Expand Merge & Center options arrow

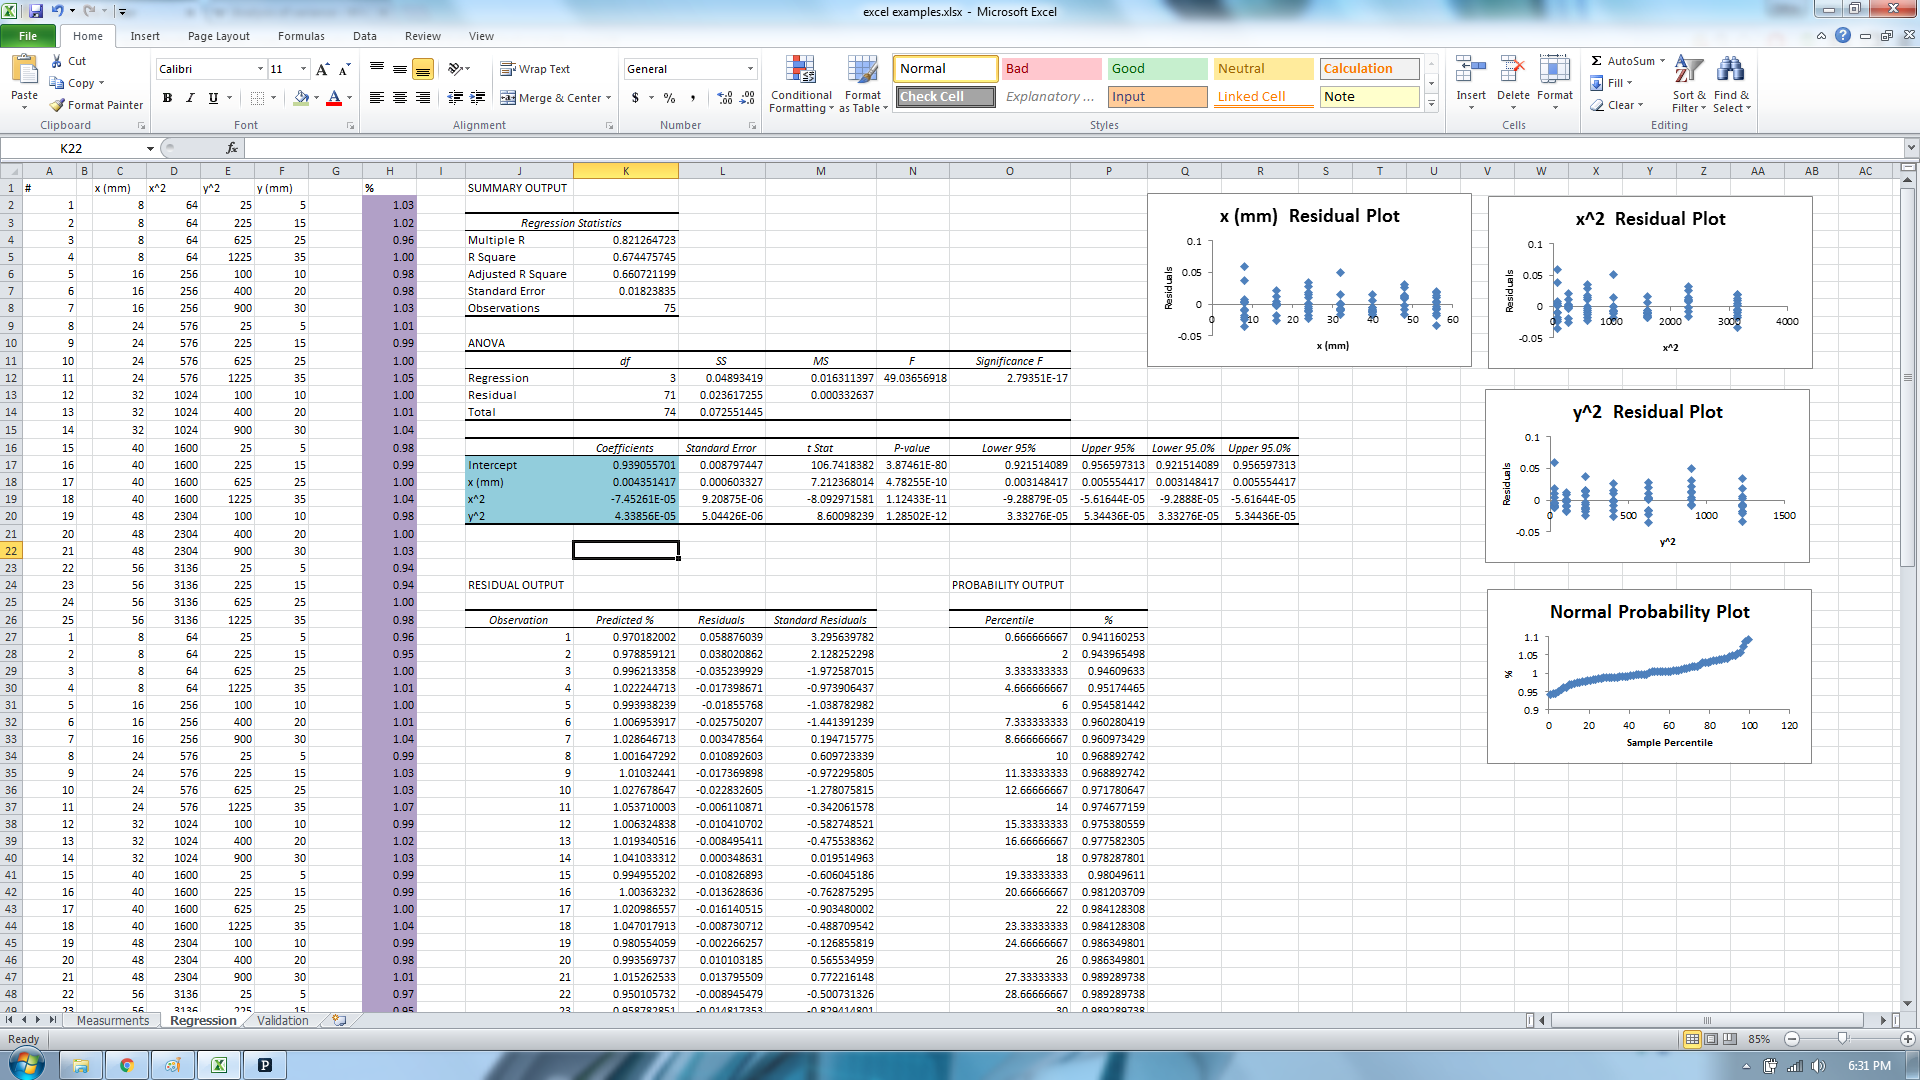click(609, 98)
